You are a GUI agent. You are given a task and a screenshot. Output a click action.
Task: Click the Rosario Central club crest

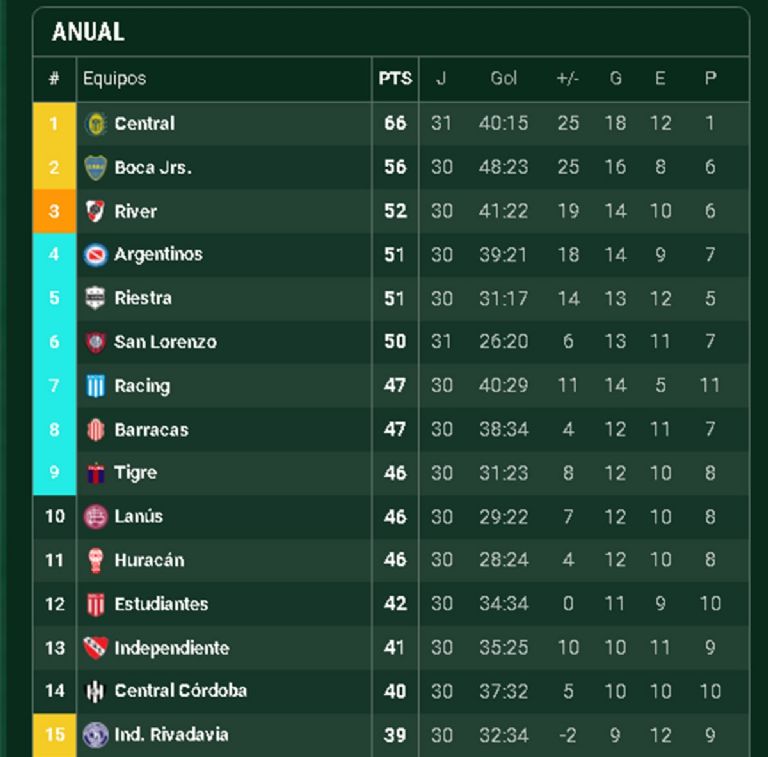click(96, 124)
